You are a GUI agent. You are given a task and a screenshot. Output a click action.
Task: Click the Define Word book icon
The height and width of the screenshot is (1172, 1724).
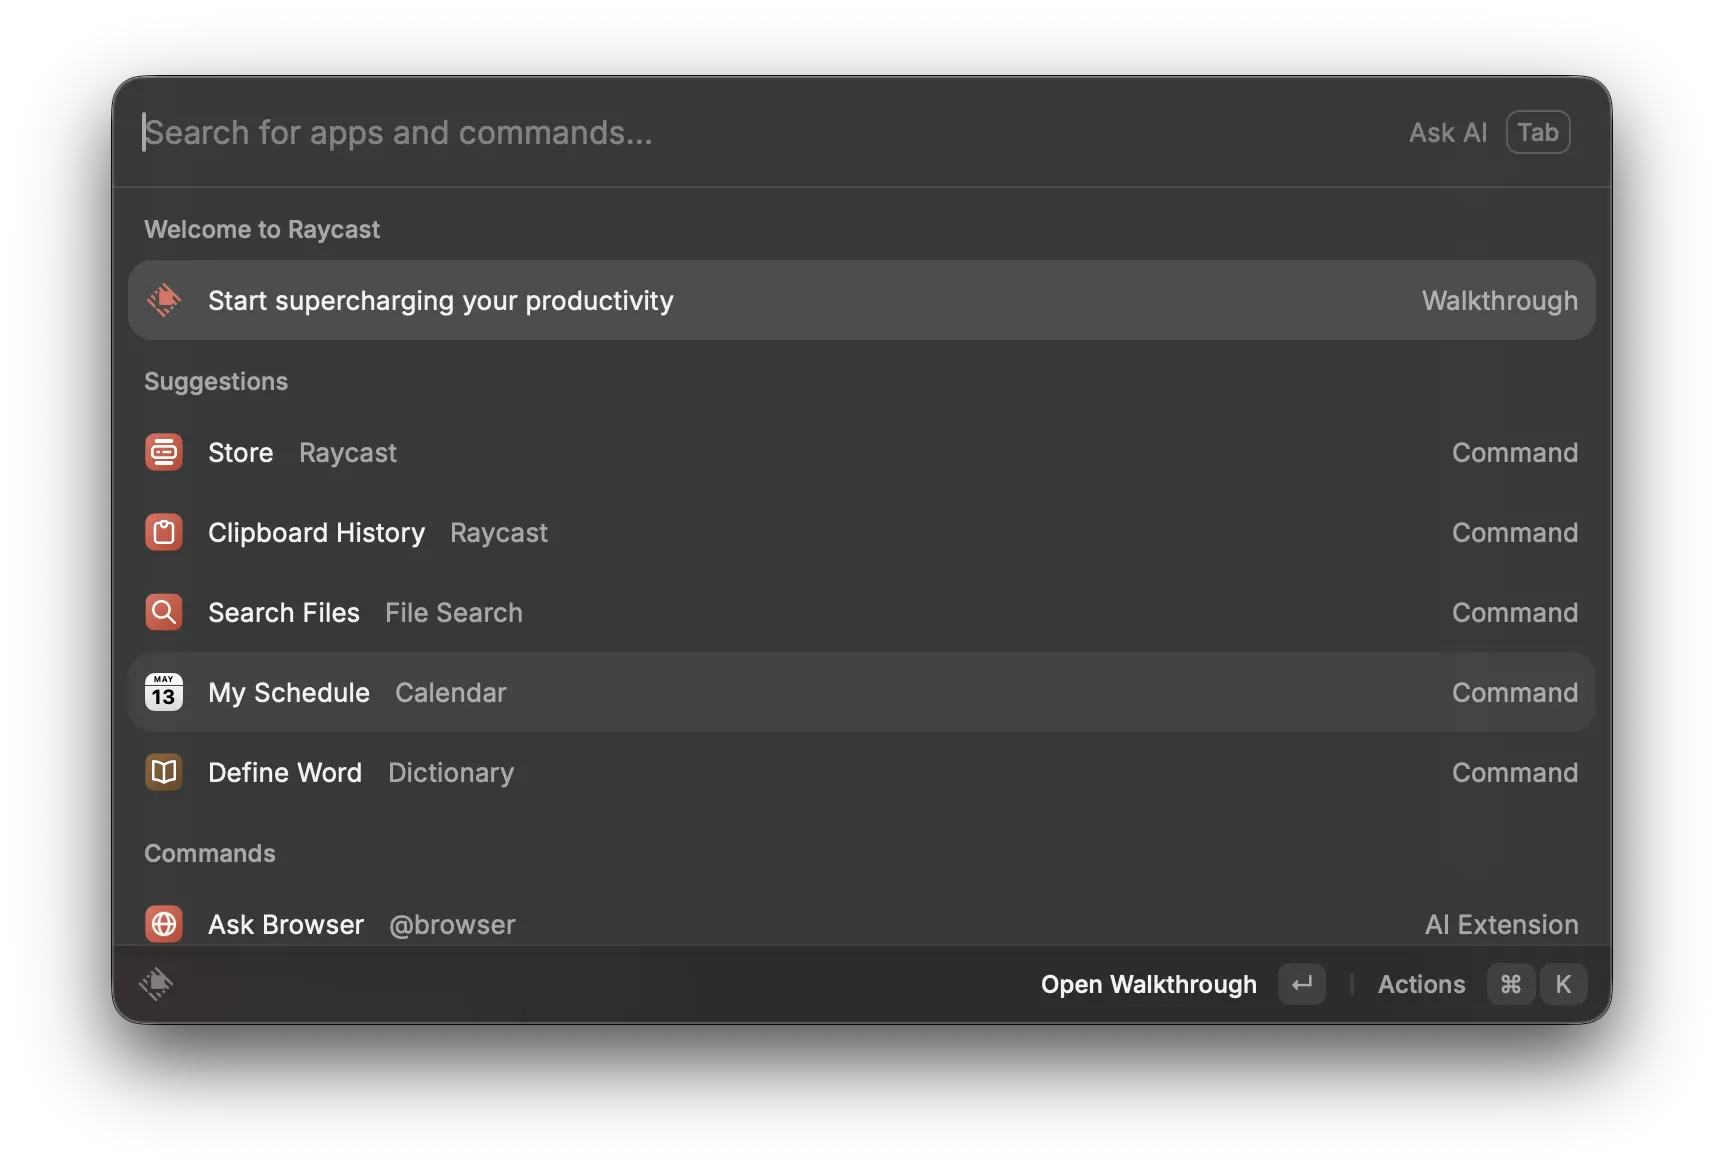[164, 772]
